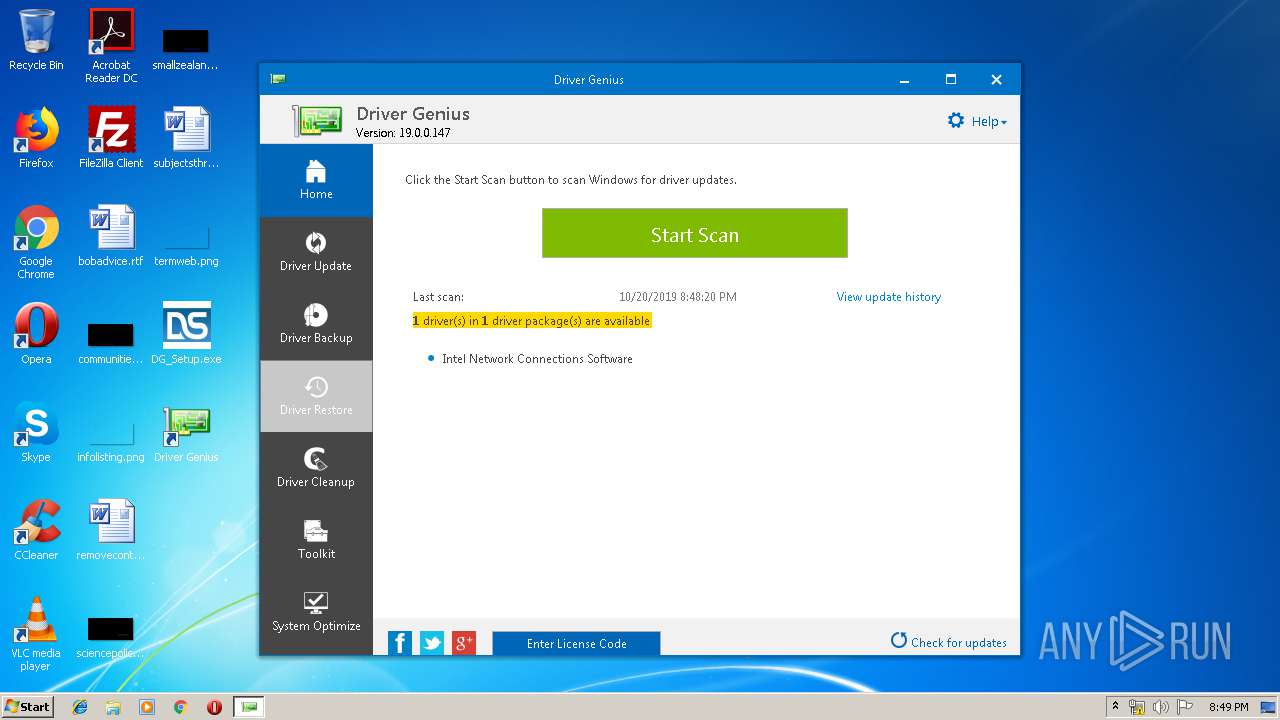Image resolution: width=1280 pixels, height=720 pixels.
Task: Open Opera from the taskbar
Action: point(214,707)
